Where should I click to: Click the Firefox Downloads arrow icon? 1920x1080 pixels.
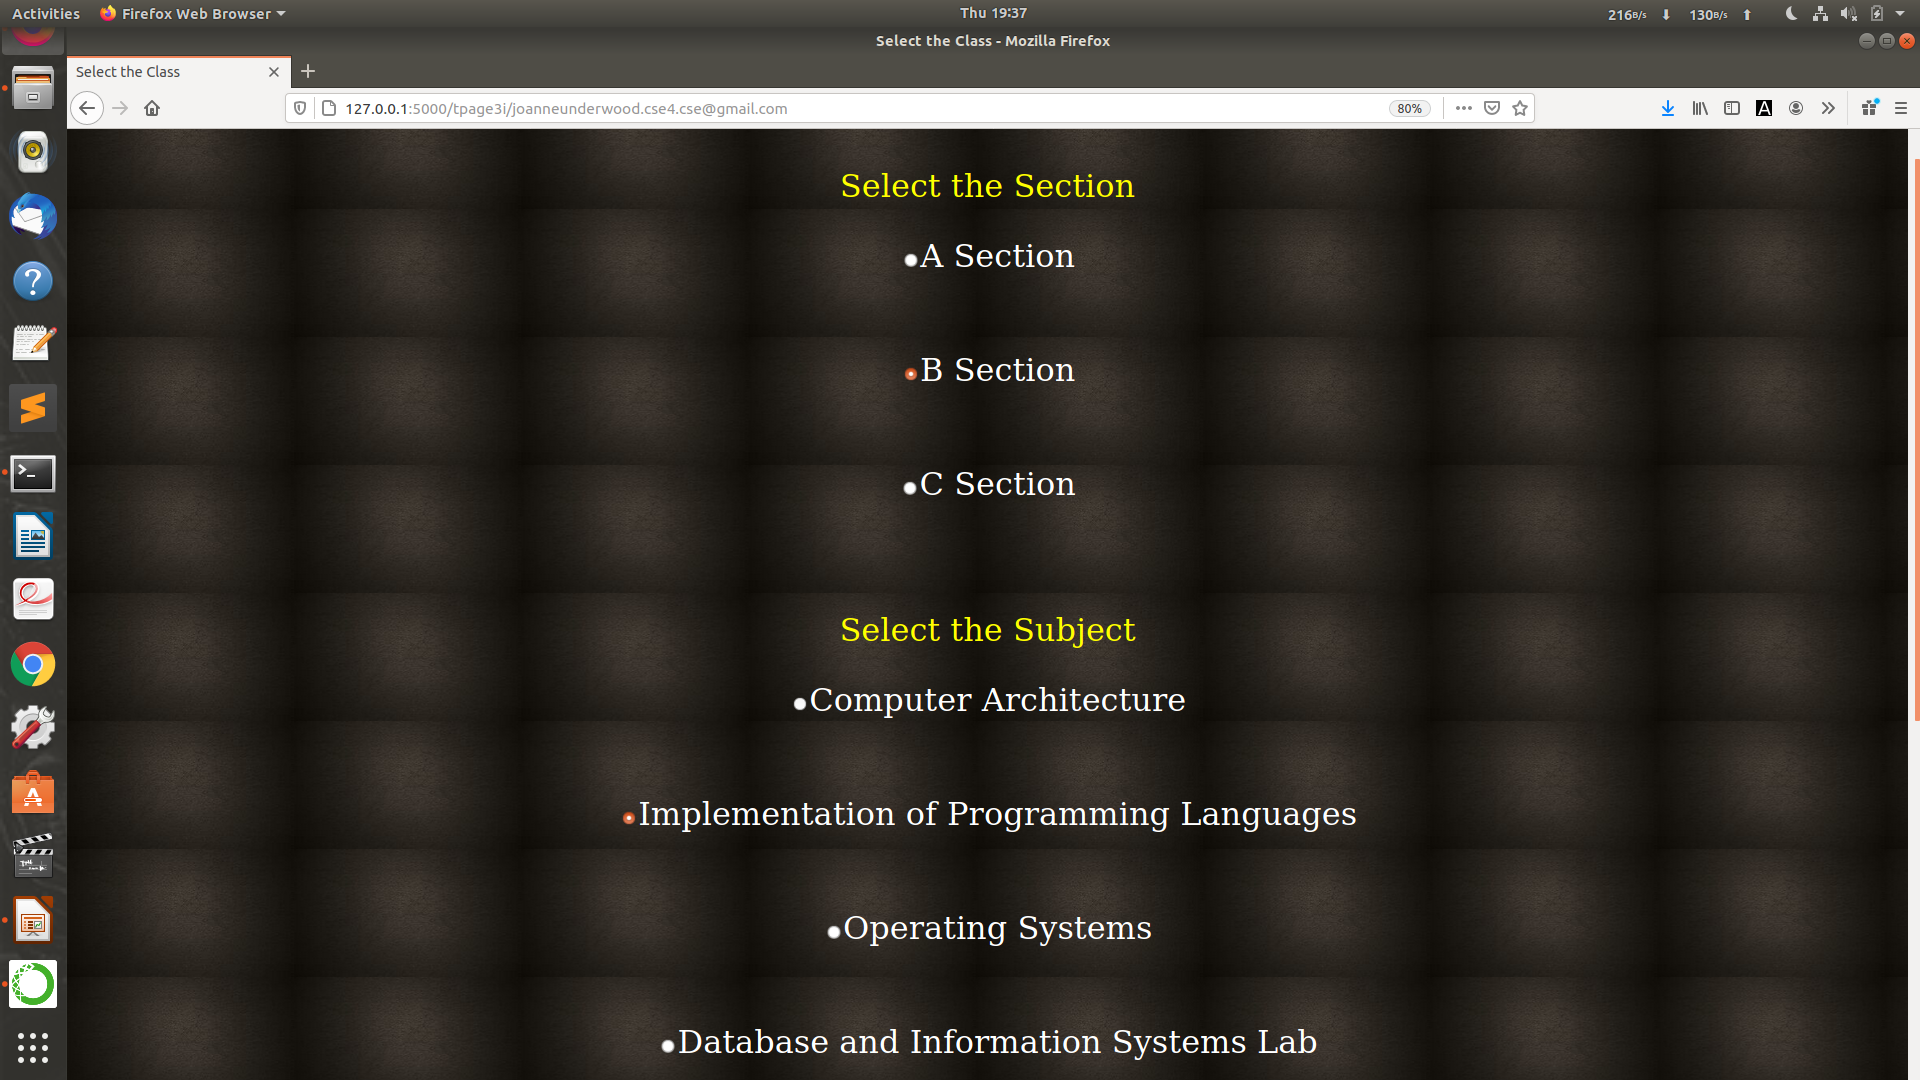click(1667, 108)
